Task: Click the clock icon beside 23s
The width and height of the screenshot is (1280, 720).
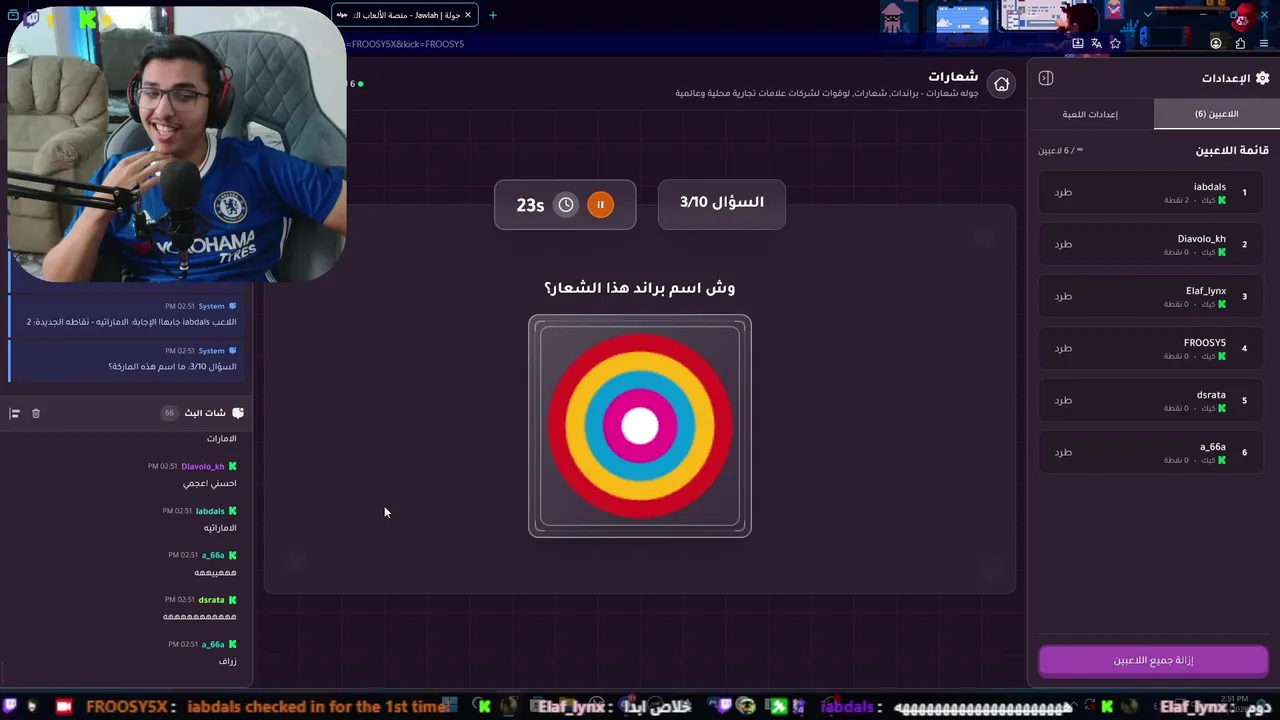Action: (566, 205)
